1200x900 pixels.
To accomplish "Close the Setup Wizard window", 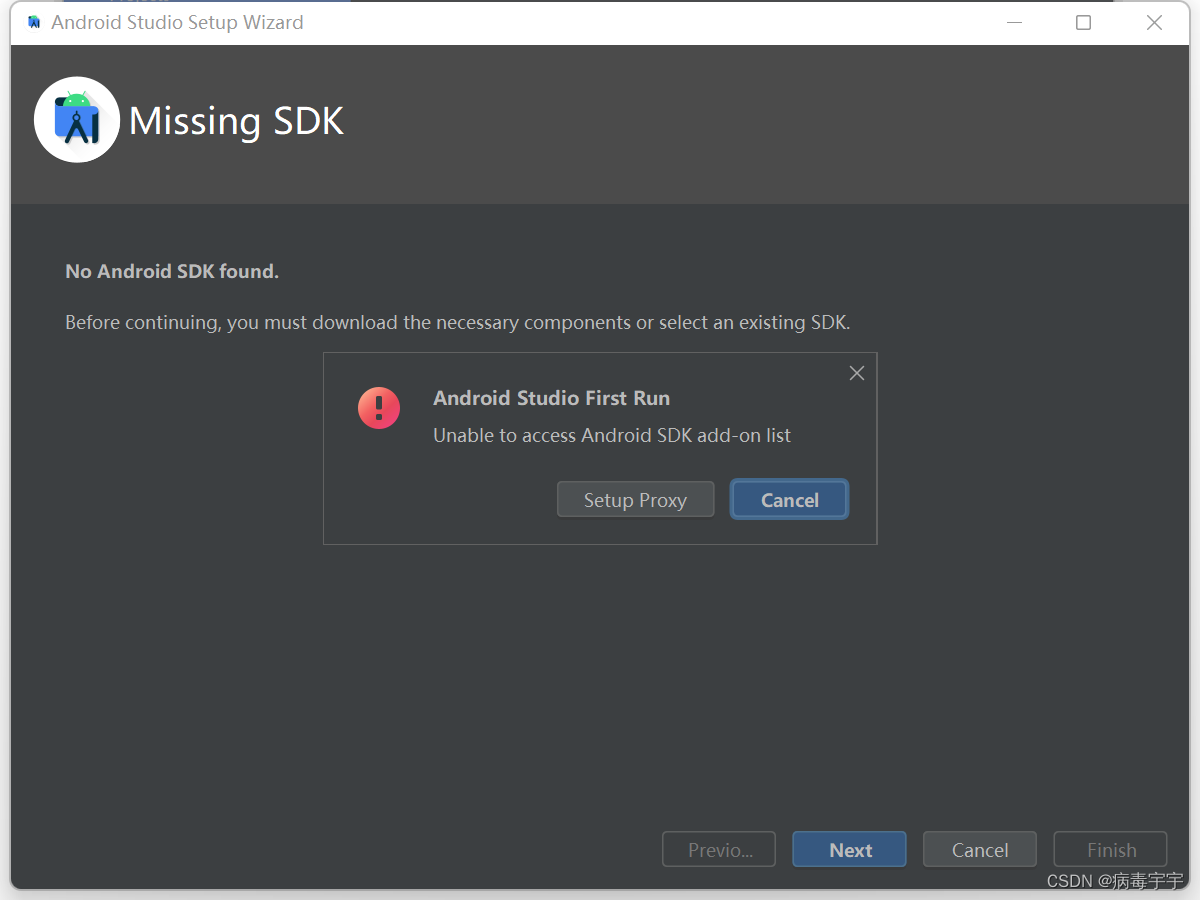I will [x=1154, y=22].
